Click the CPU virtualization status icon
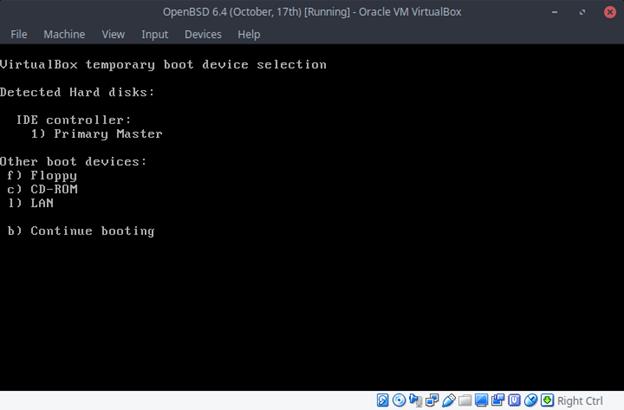The image size is (624, 410). click(x=514, y=400)
